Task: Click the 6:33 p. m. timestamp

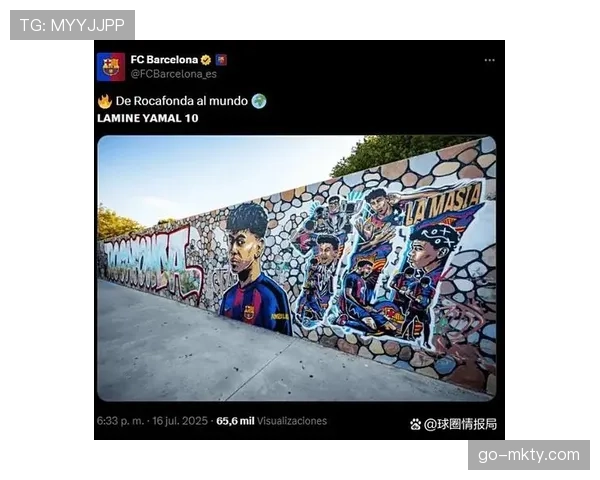Action: pyautogui.click(x=121, y=421)
